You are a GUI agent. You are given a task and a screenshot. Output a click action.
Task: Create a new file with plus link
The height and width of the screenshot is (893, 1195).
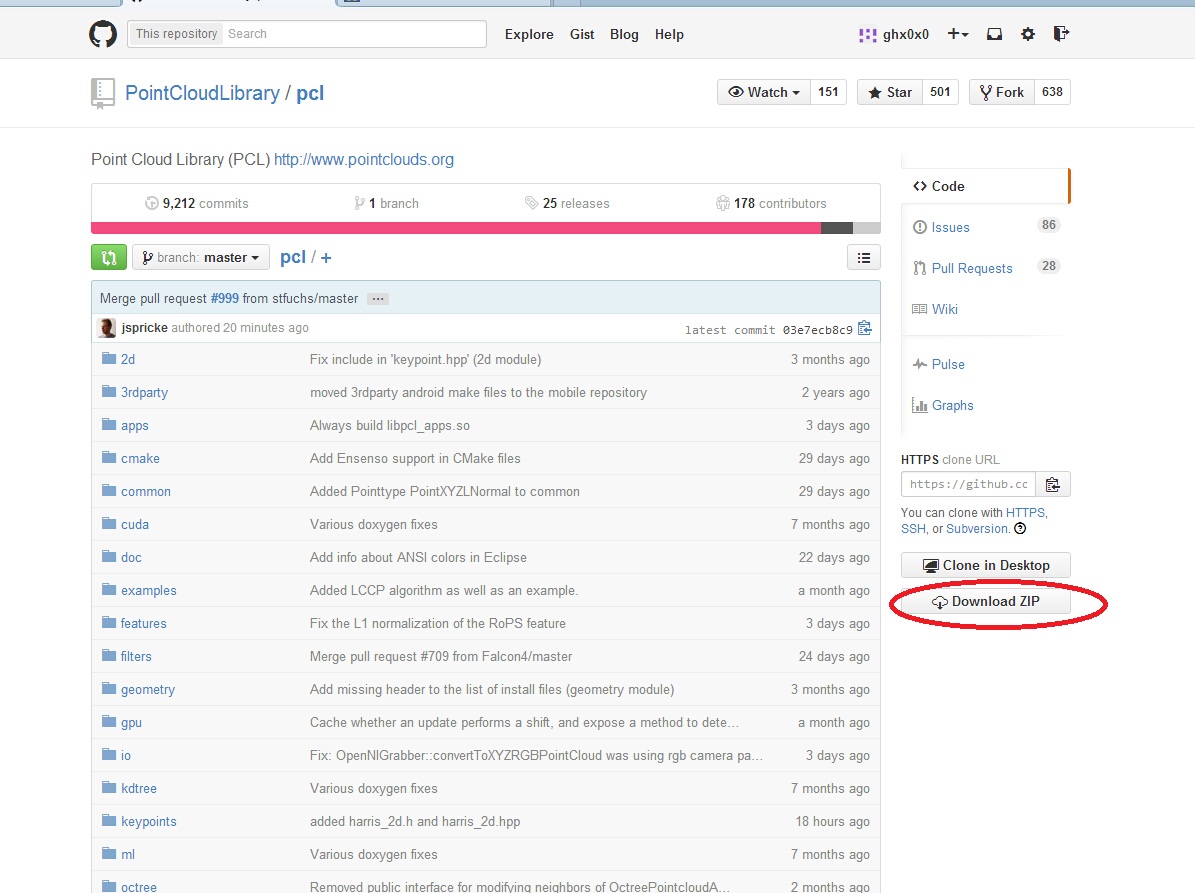point(326,258)
